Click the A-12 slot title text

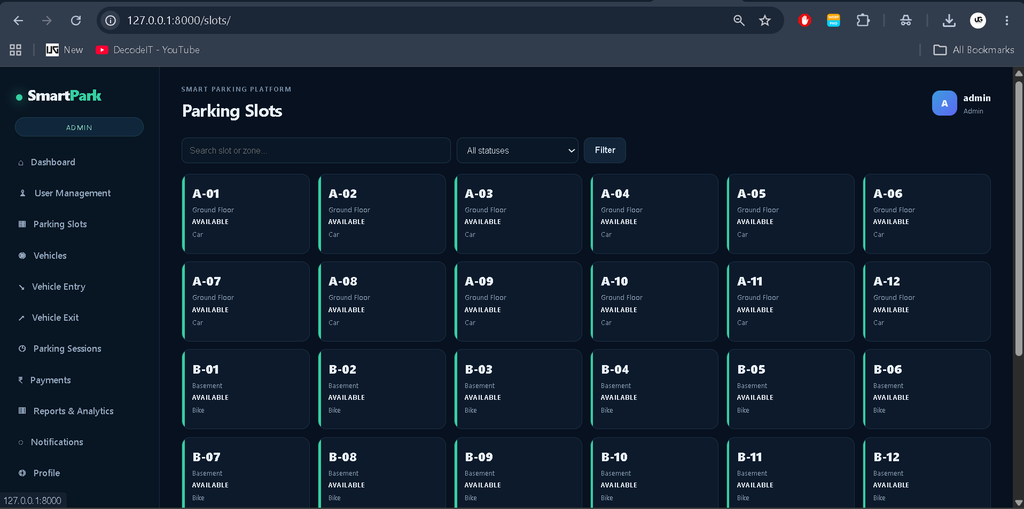click(887, 282)
